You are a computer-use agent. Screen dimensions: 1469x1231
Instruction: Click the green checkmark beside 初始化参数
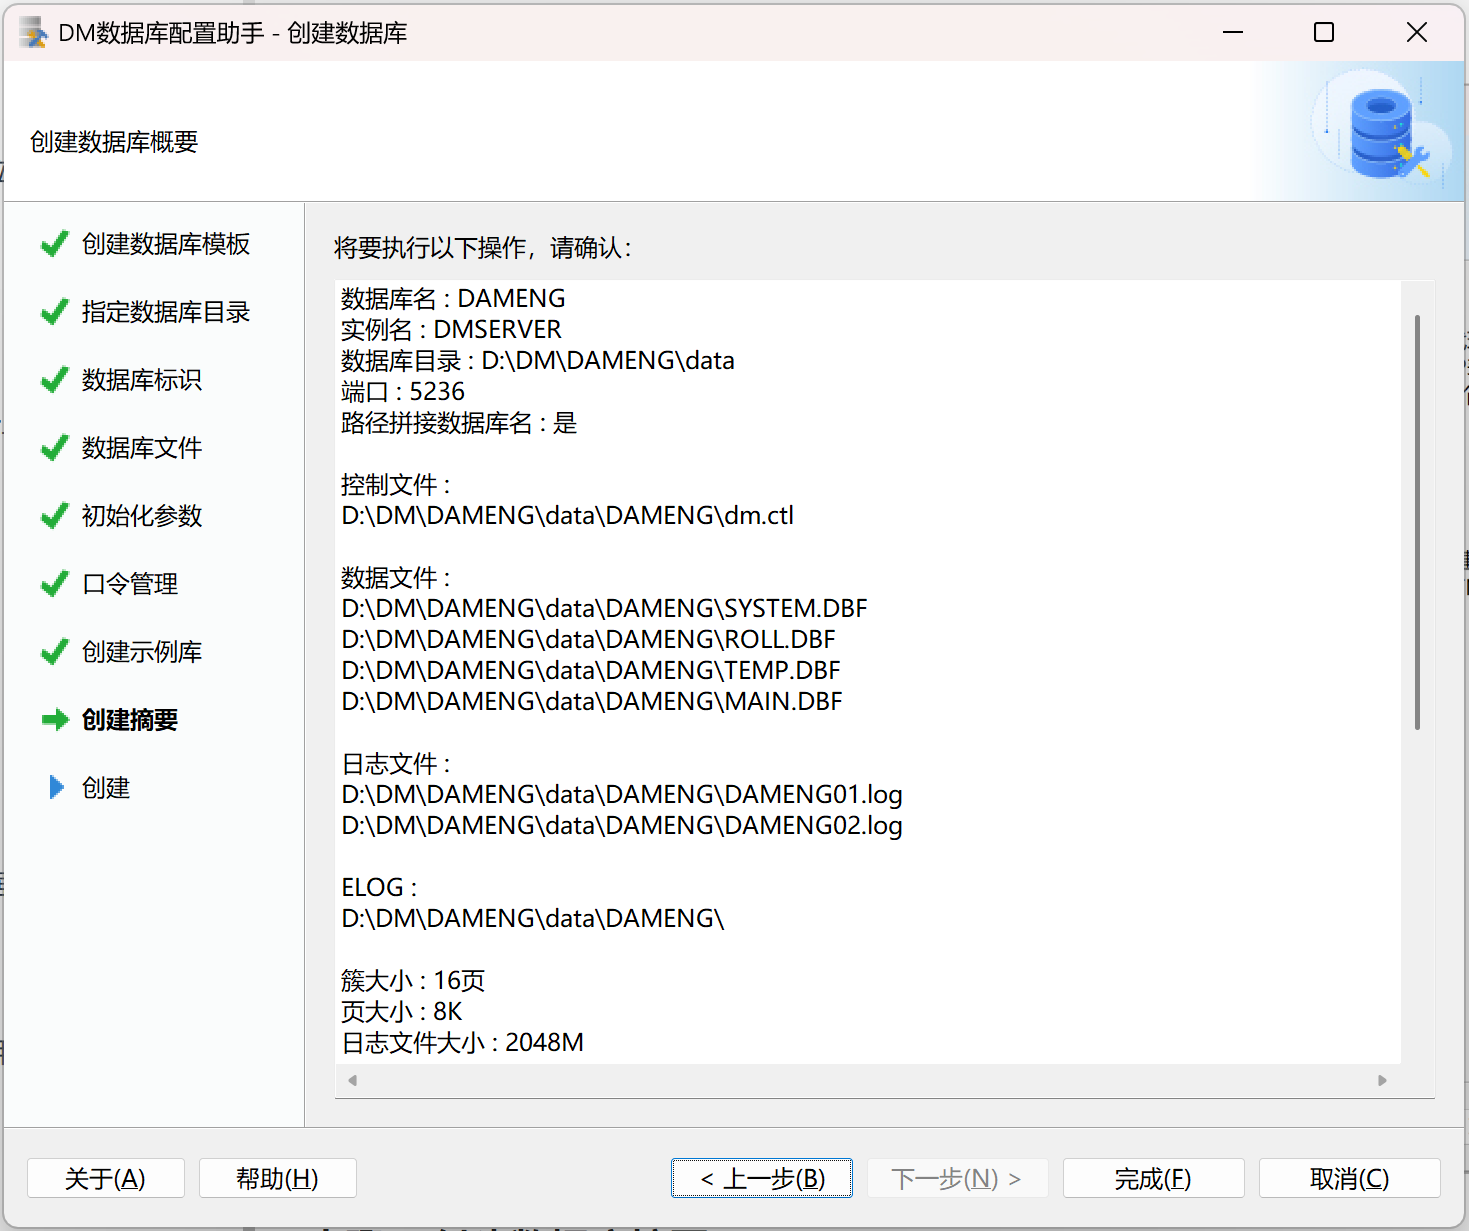click(x=54, y=516)
